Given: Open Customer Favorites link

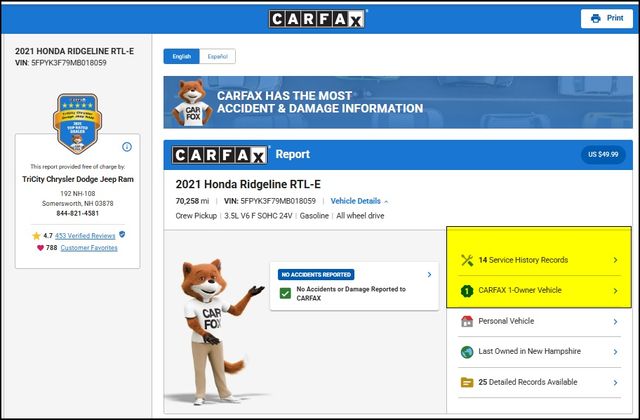Looking at the screenshot, I should 89,248.
